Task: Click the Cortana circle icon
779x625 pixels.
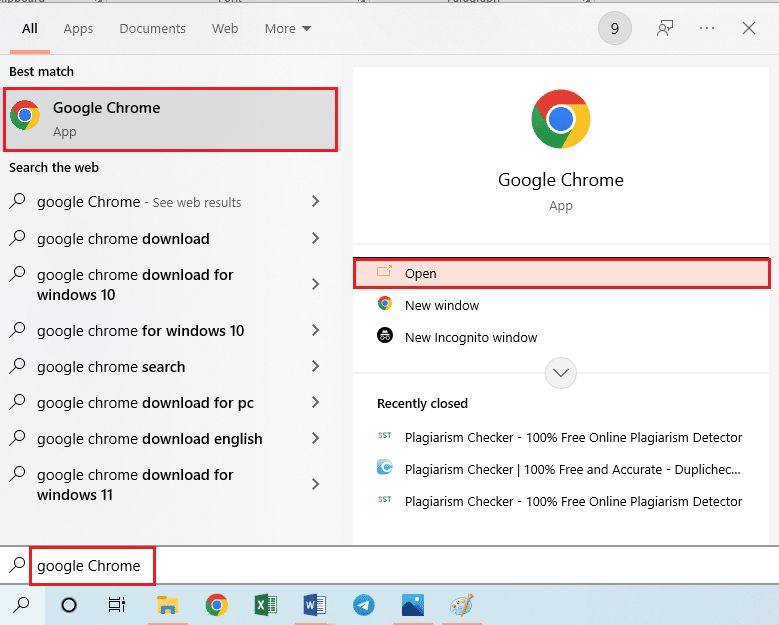Action: pyautogui.click(x=69, y=605)
